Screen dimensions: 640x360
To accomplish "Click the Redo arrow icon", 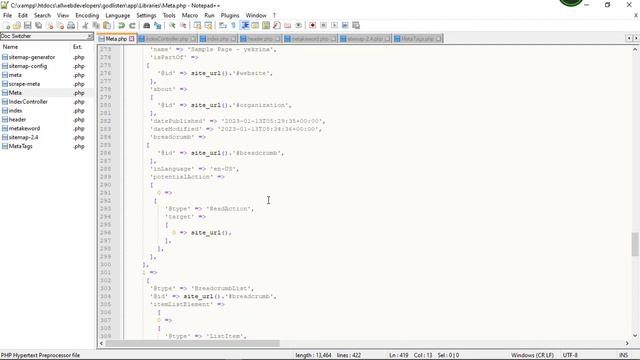I will (x=132, y=25).
